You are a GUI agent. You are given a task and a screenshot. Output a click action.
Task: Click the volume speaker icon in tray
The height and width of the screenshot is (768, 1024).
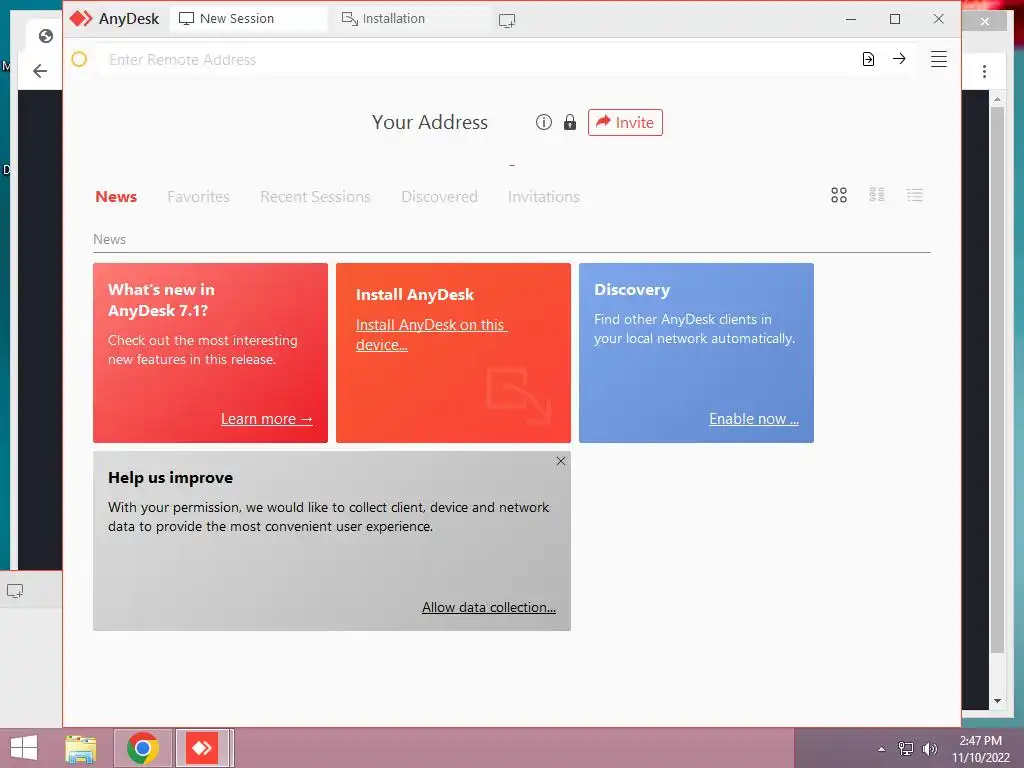coord(929,748)
